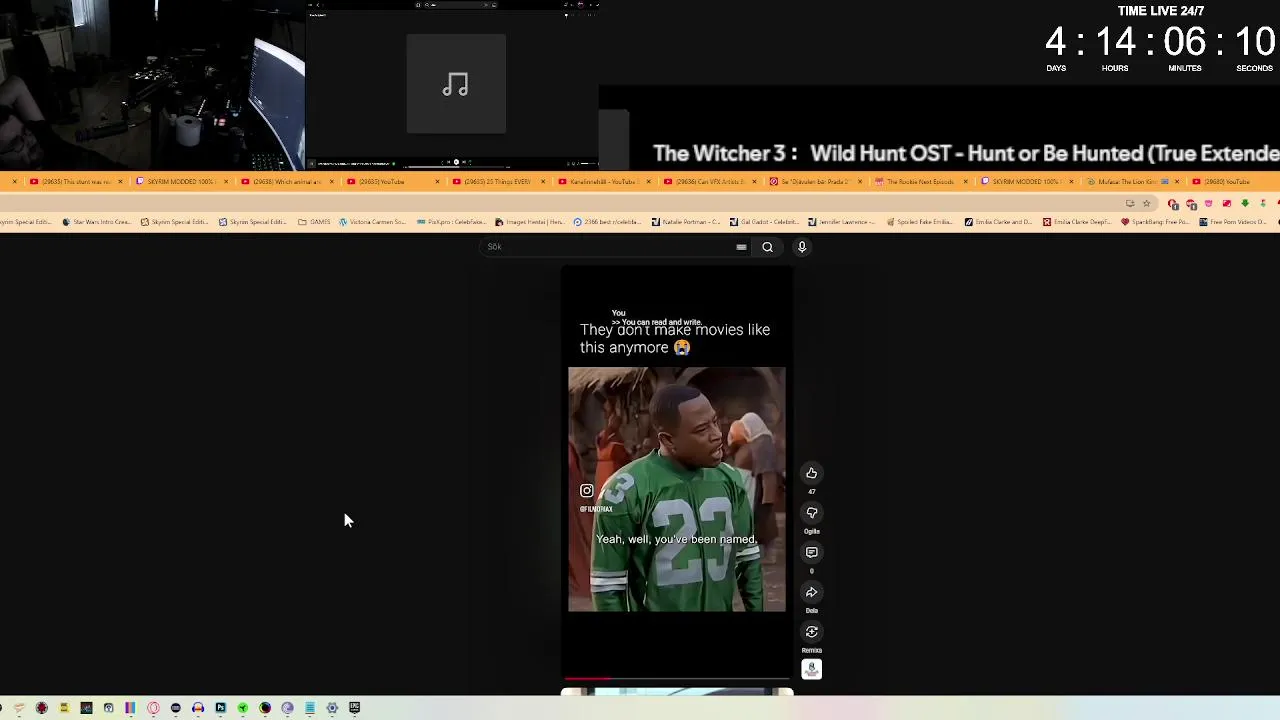The image size is (1280, 720).
Task: Open the Jennifer Lawrence bookmark
Action: 841,222
